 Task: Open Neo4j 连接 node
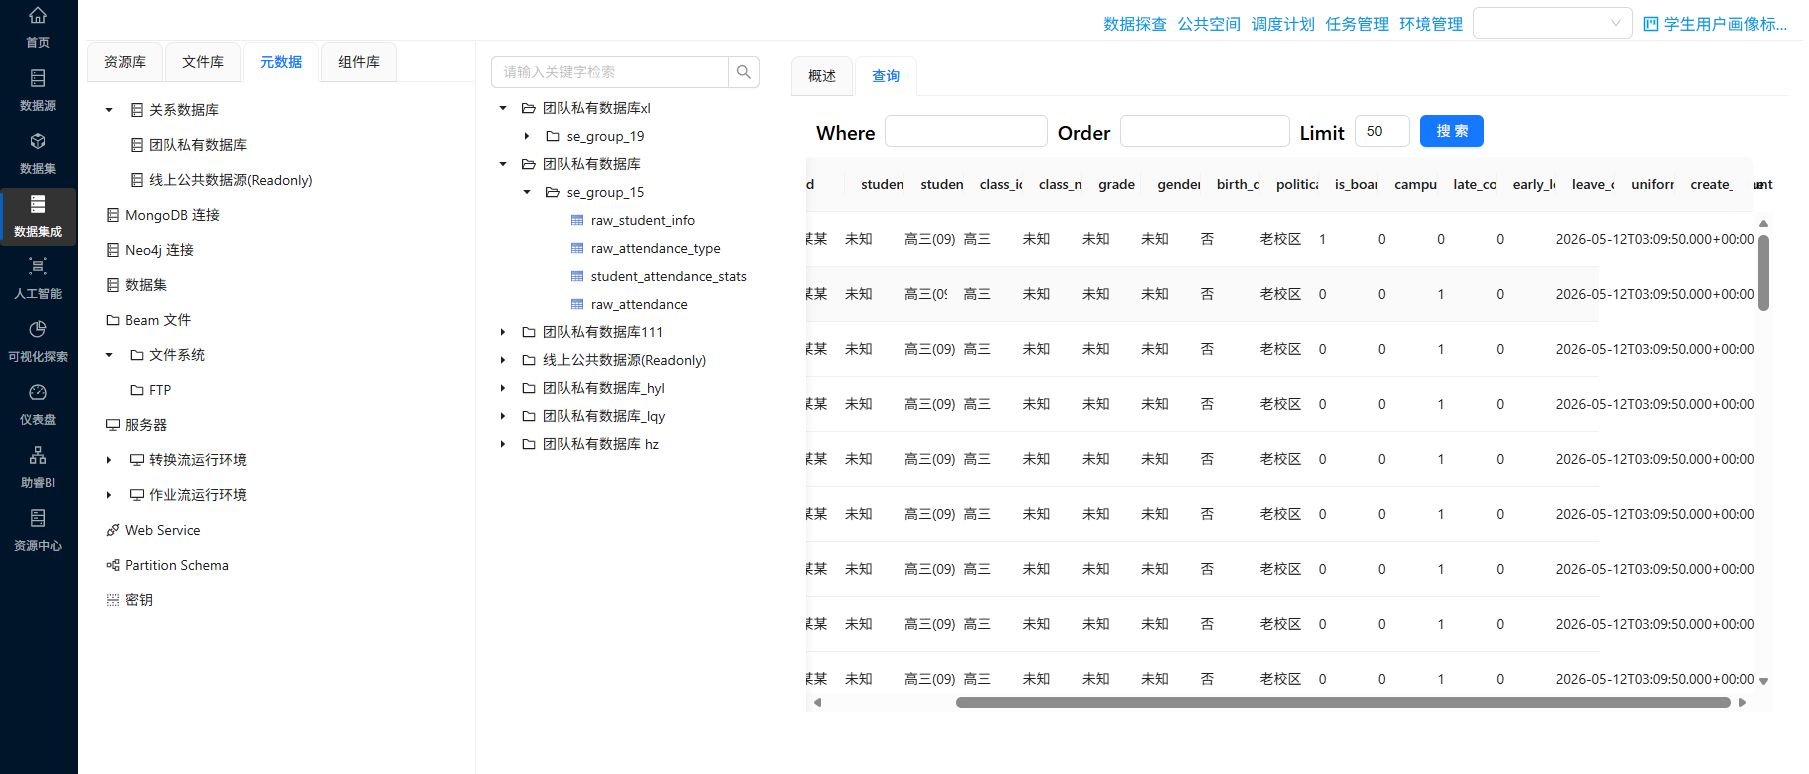coord(159,250)
